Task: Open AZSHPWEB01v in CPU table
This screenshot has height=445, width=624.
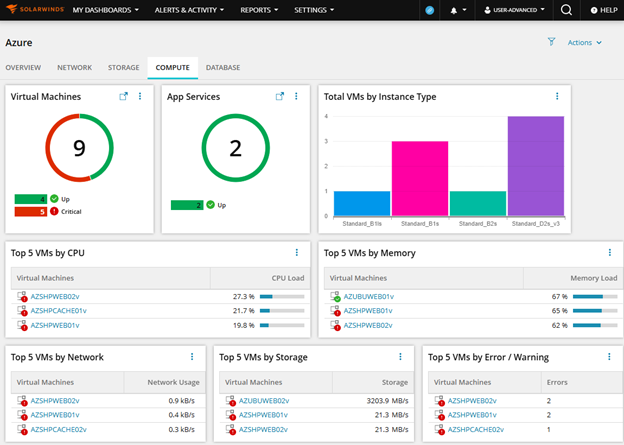Action: pyautogui.click(x=55, y=326)
